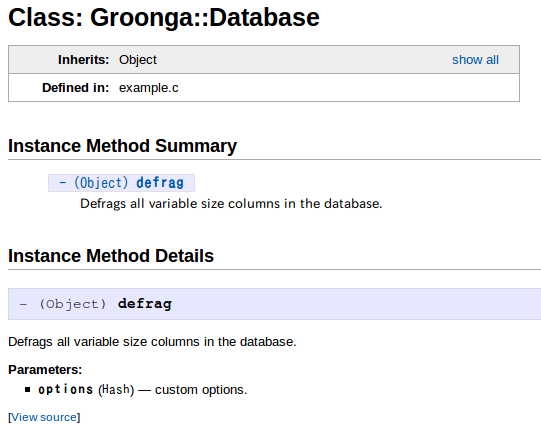Click the summary description under defrag signature
The image size is (541, 439).
[x=231, y=204]
